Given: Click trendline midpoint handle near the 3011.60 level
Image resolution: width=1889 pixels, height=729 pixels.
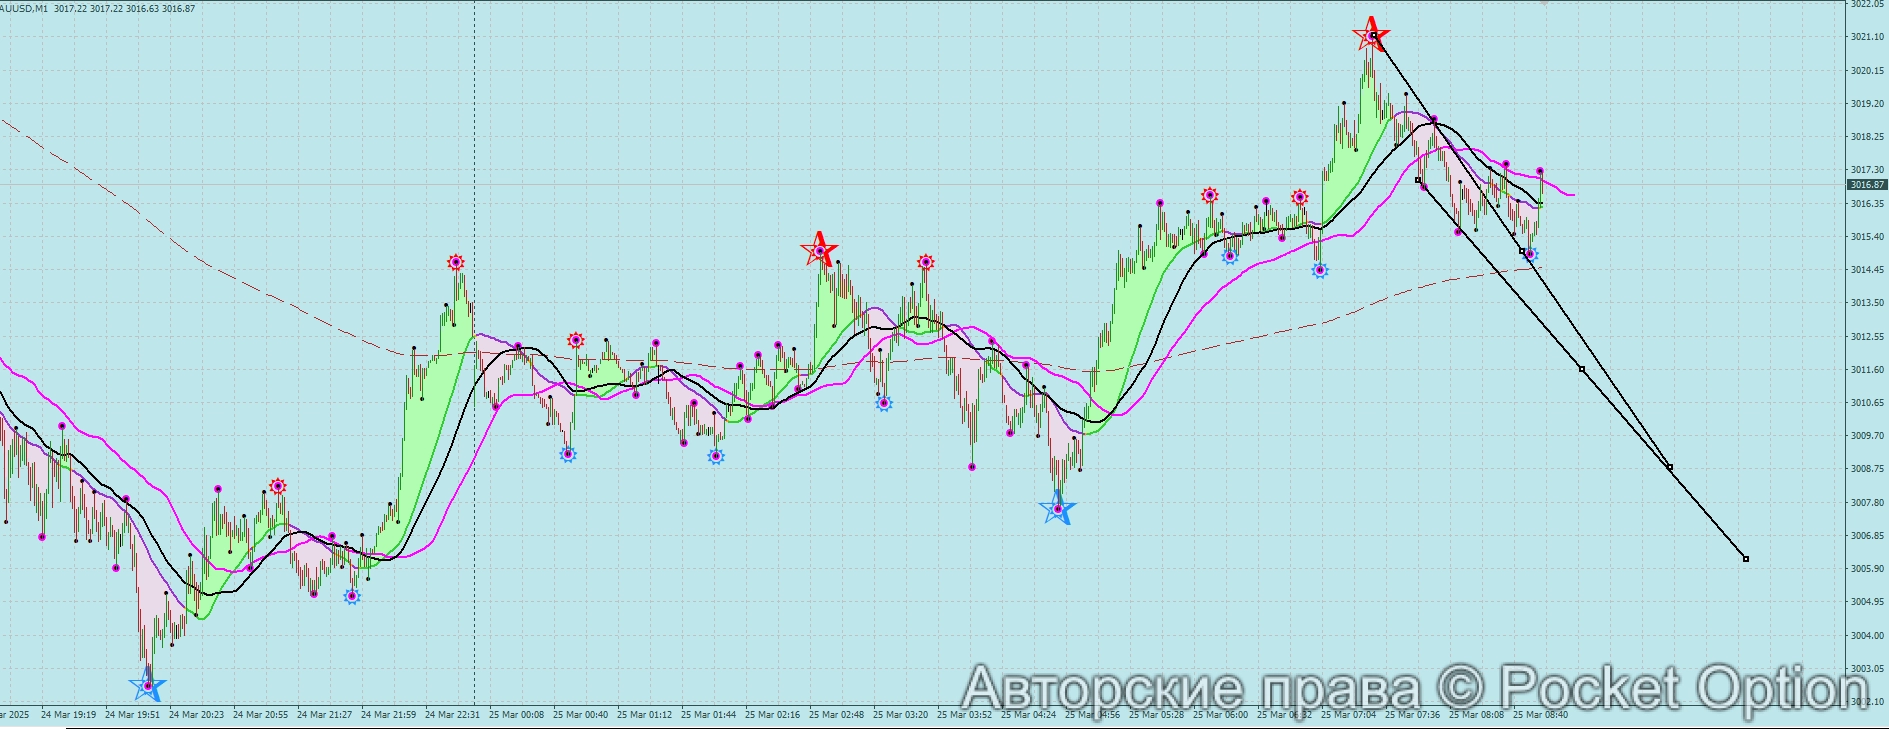Looking at the screenshot, I should tap(1582, 369).
